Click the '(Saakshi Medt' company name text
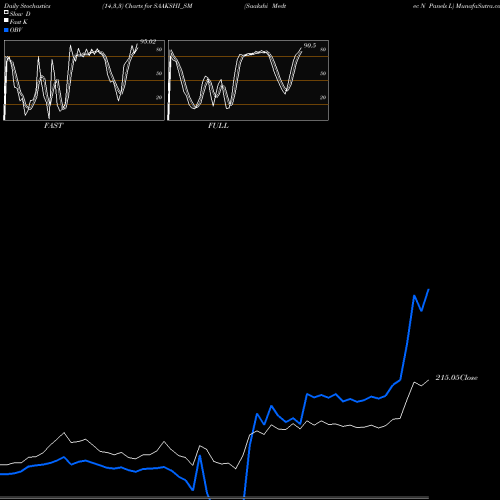The image size is (500, 500). (x=265, y=6)
